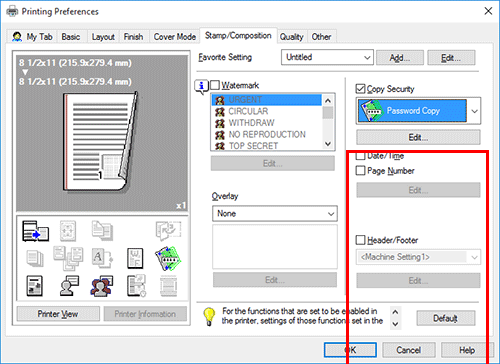The height and width of the screenshot is (364, 500).
Task: Select the URGENT watermark entry
Action: pos(267,100)
